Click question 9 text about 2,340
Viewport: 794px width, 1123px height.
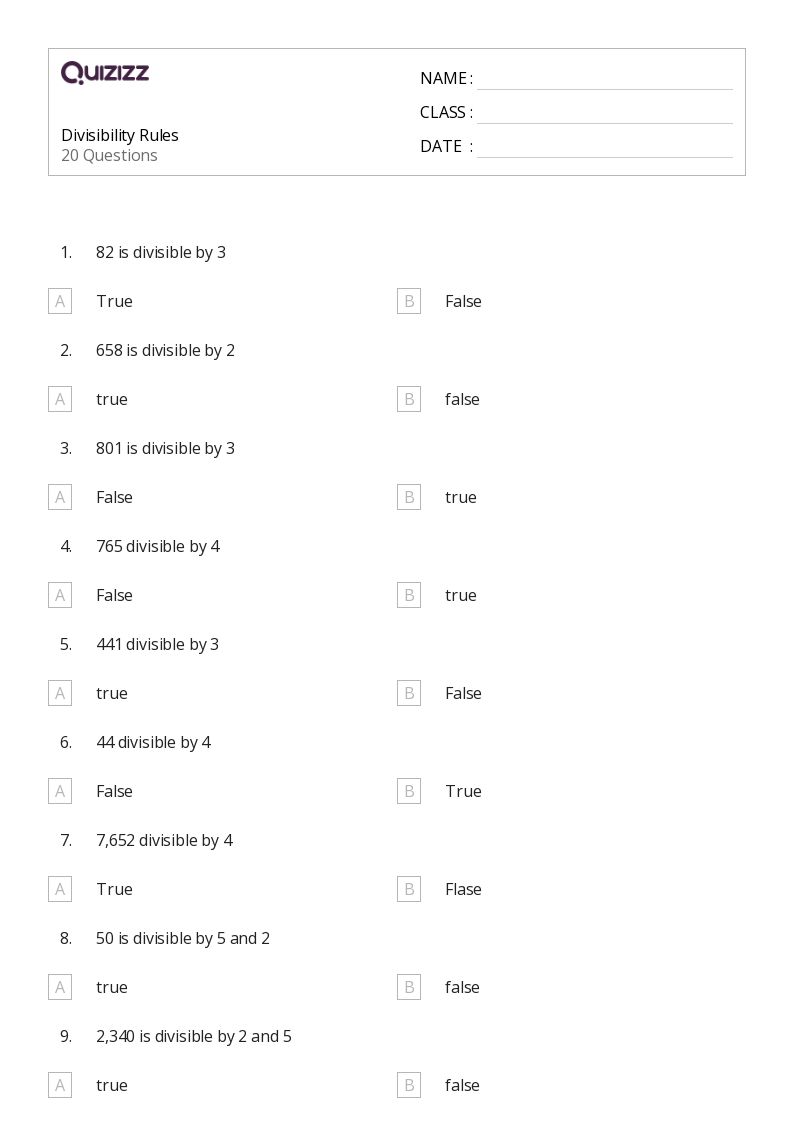(194, 1036)
